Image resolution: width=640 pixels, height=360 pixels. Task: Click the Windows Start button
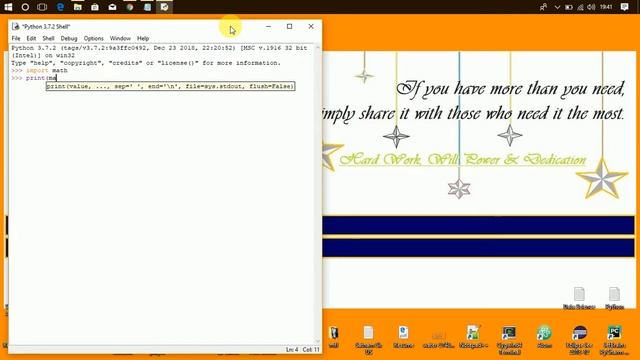click(8, 7)
